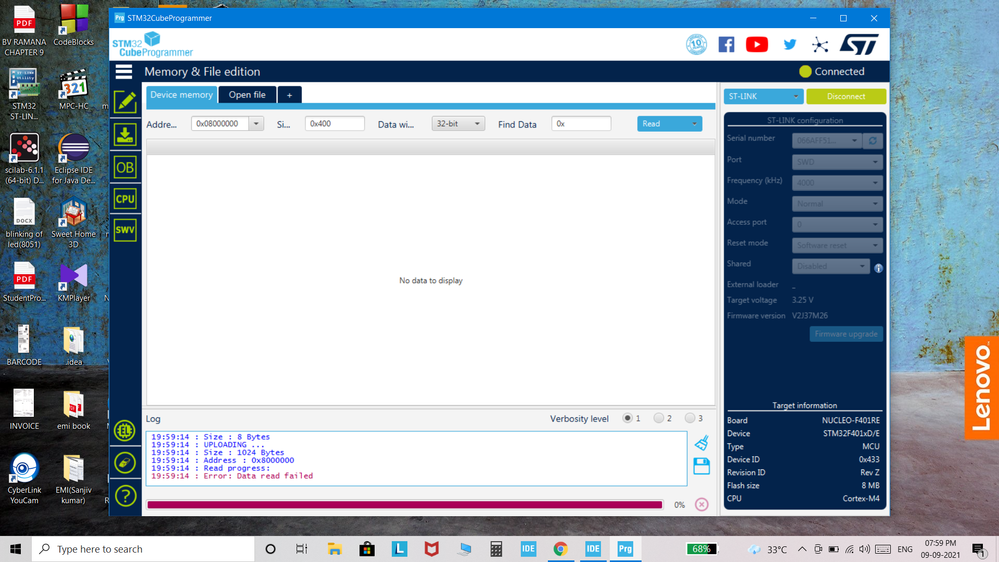999x562 pixels.
Task: Open the External Loaders (EL) icon
Action: (125, 431)
